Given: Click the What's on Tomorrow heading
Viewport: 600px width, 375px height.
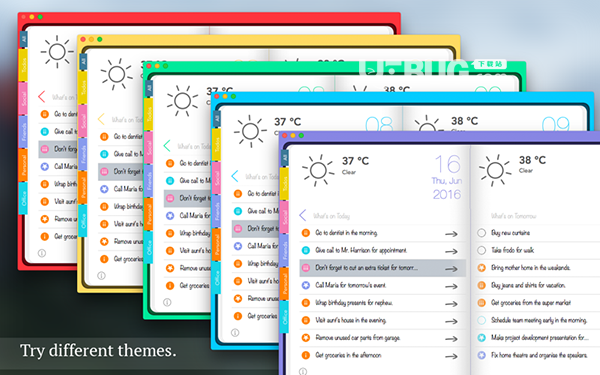Looking at the screenshot, I should tap(514, 216).
